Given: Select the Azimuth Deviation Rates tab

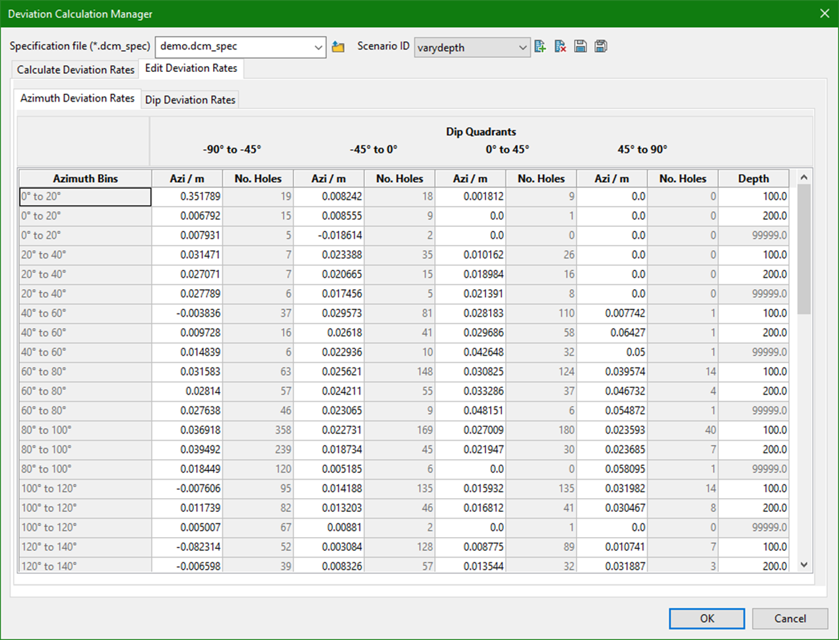Looking at the screenshot, I should (x=78, y=99).
